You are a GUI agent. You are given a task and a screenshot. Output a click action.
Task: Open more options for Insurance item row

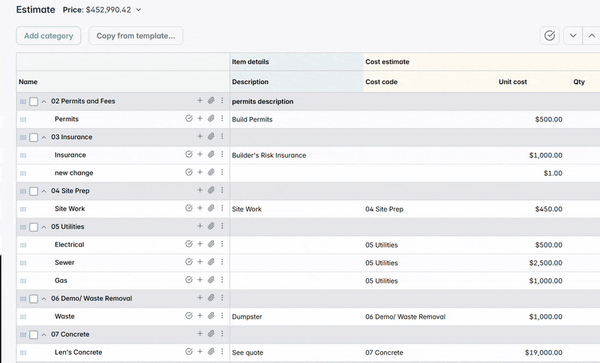coord(222,154)
